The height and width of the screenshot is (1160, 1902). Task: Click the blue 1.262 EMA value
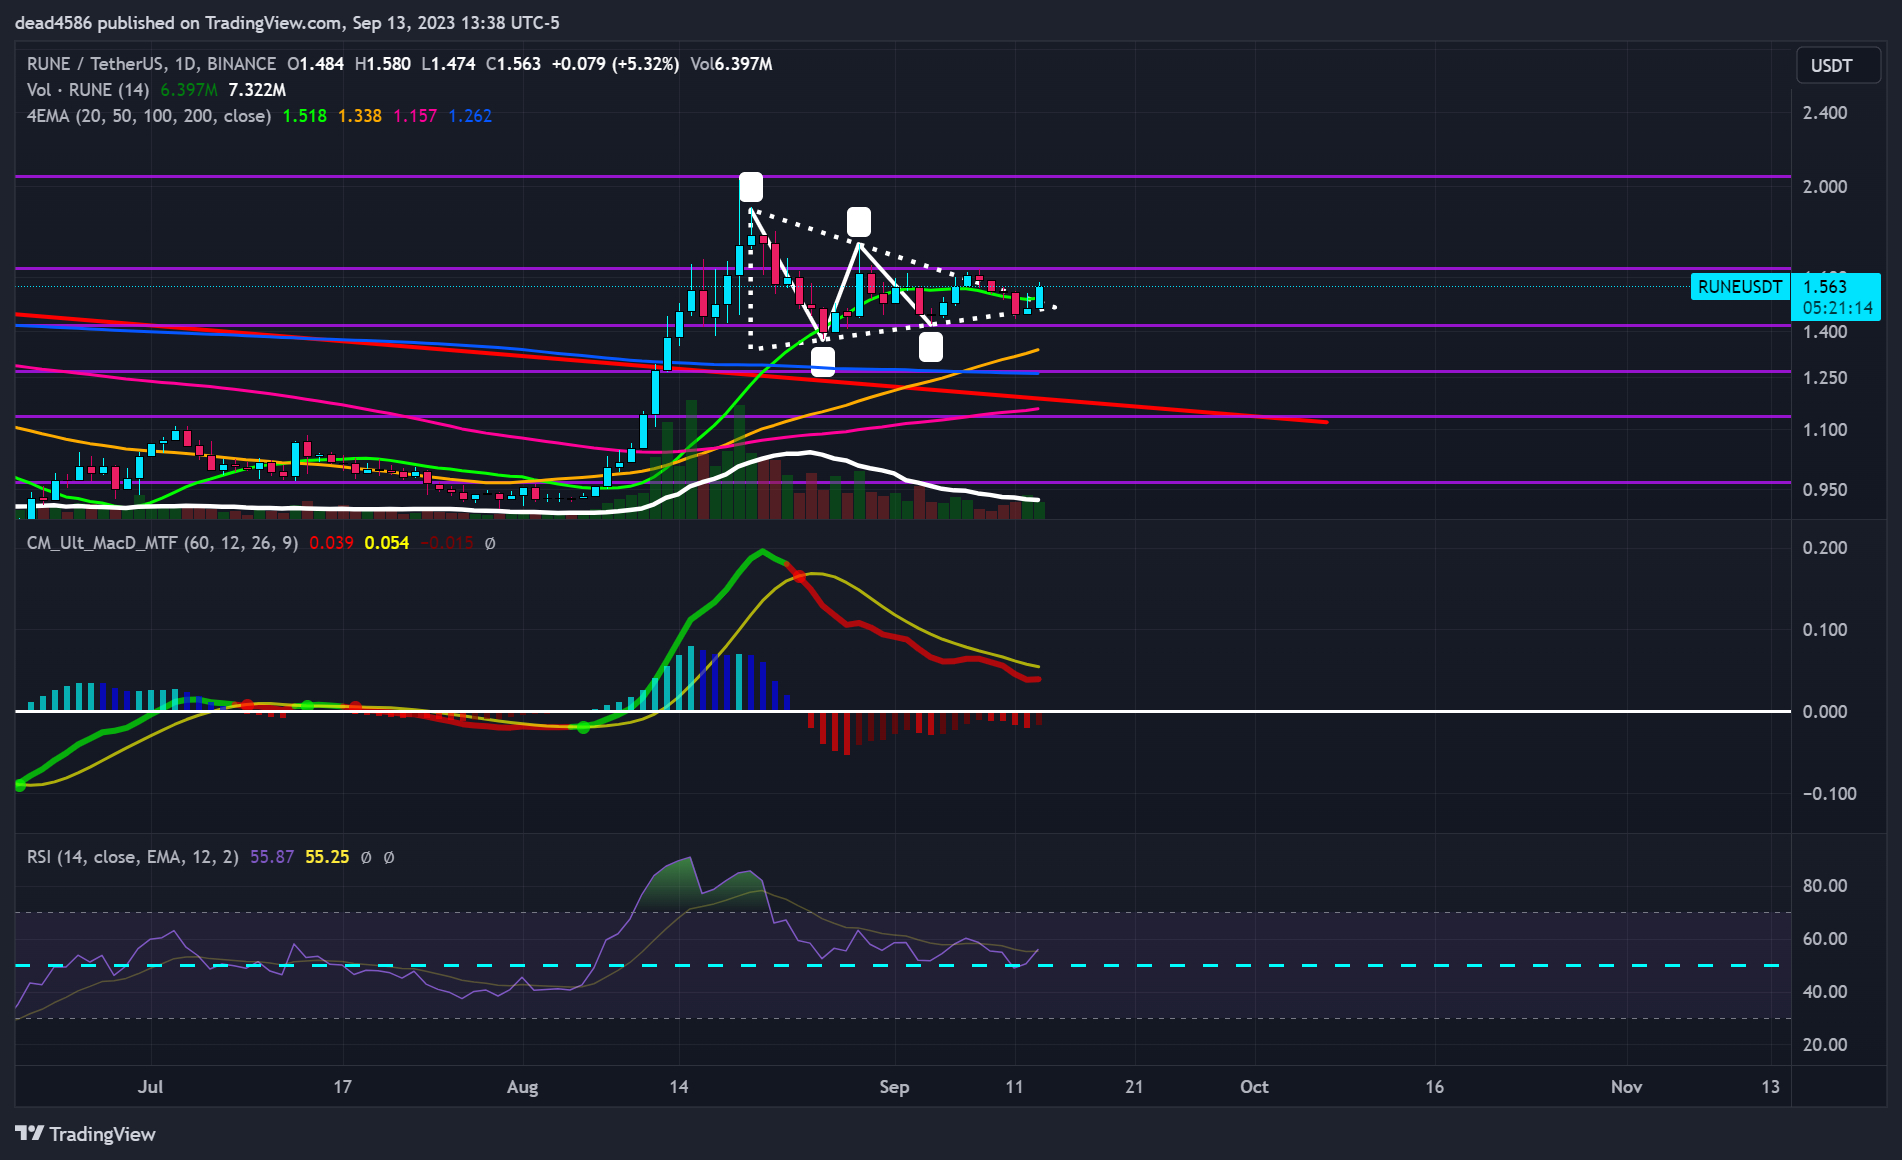coord(470,116)
